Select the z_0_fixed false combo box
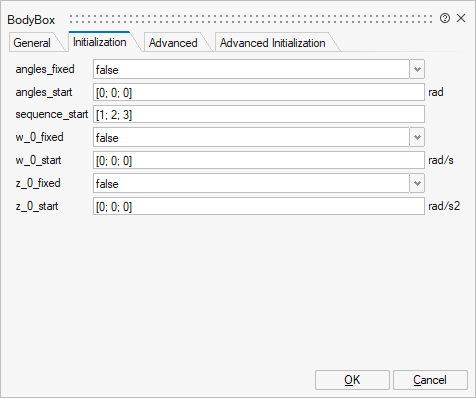 click(251, 183)
